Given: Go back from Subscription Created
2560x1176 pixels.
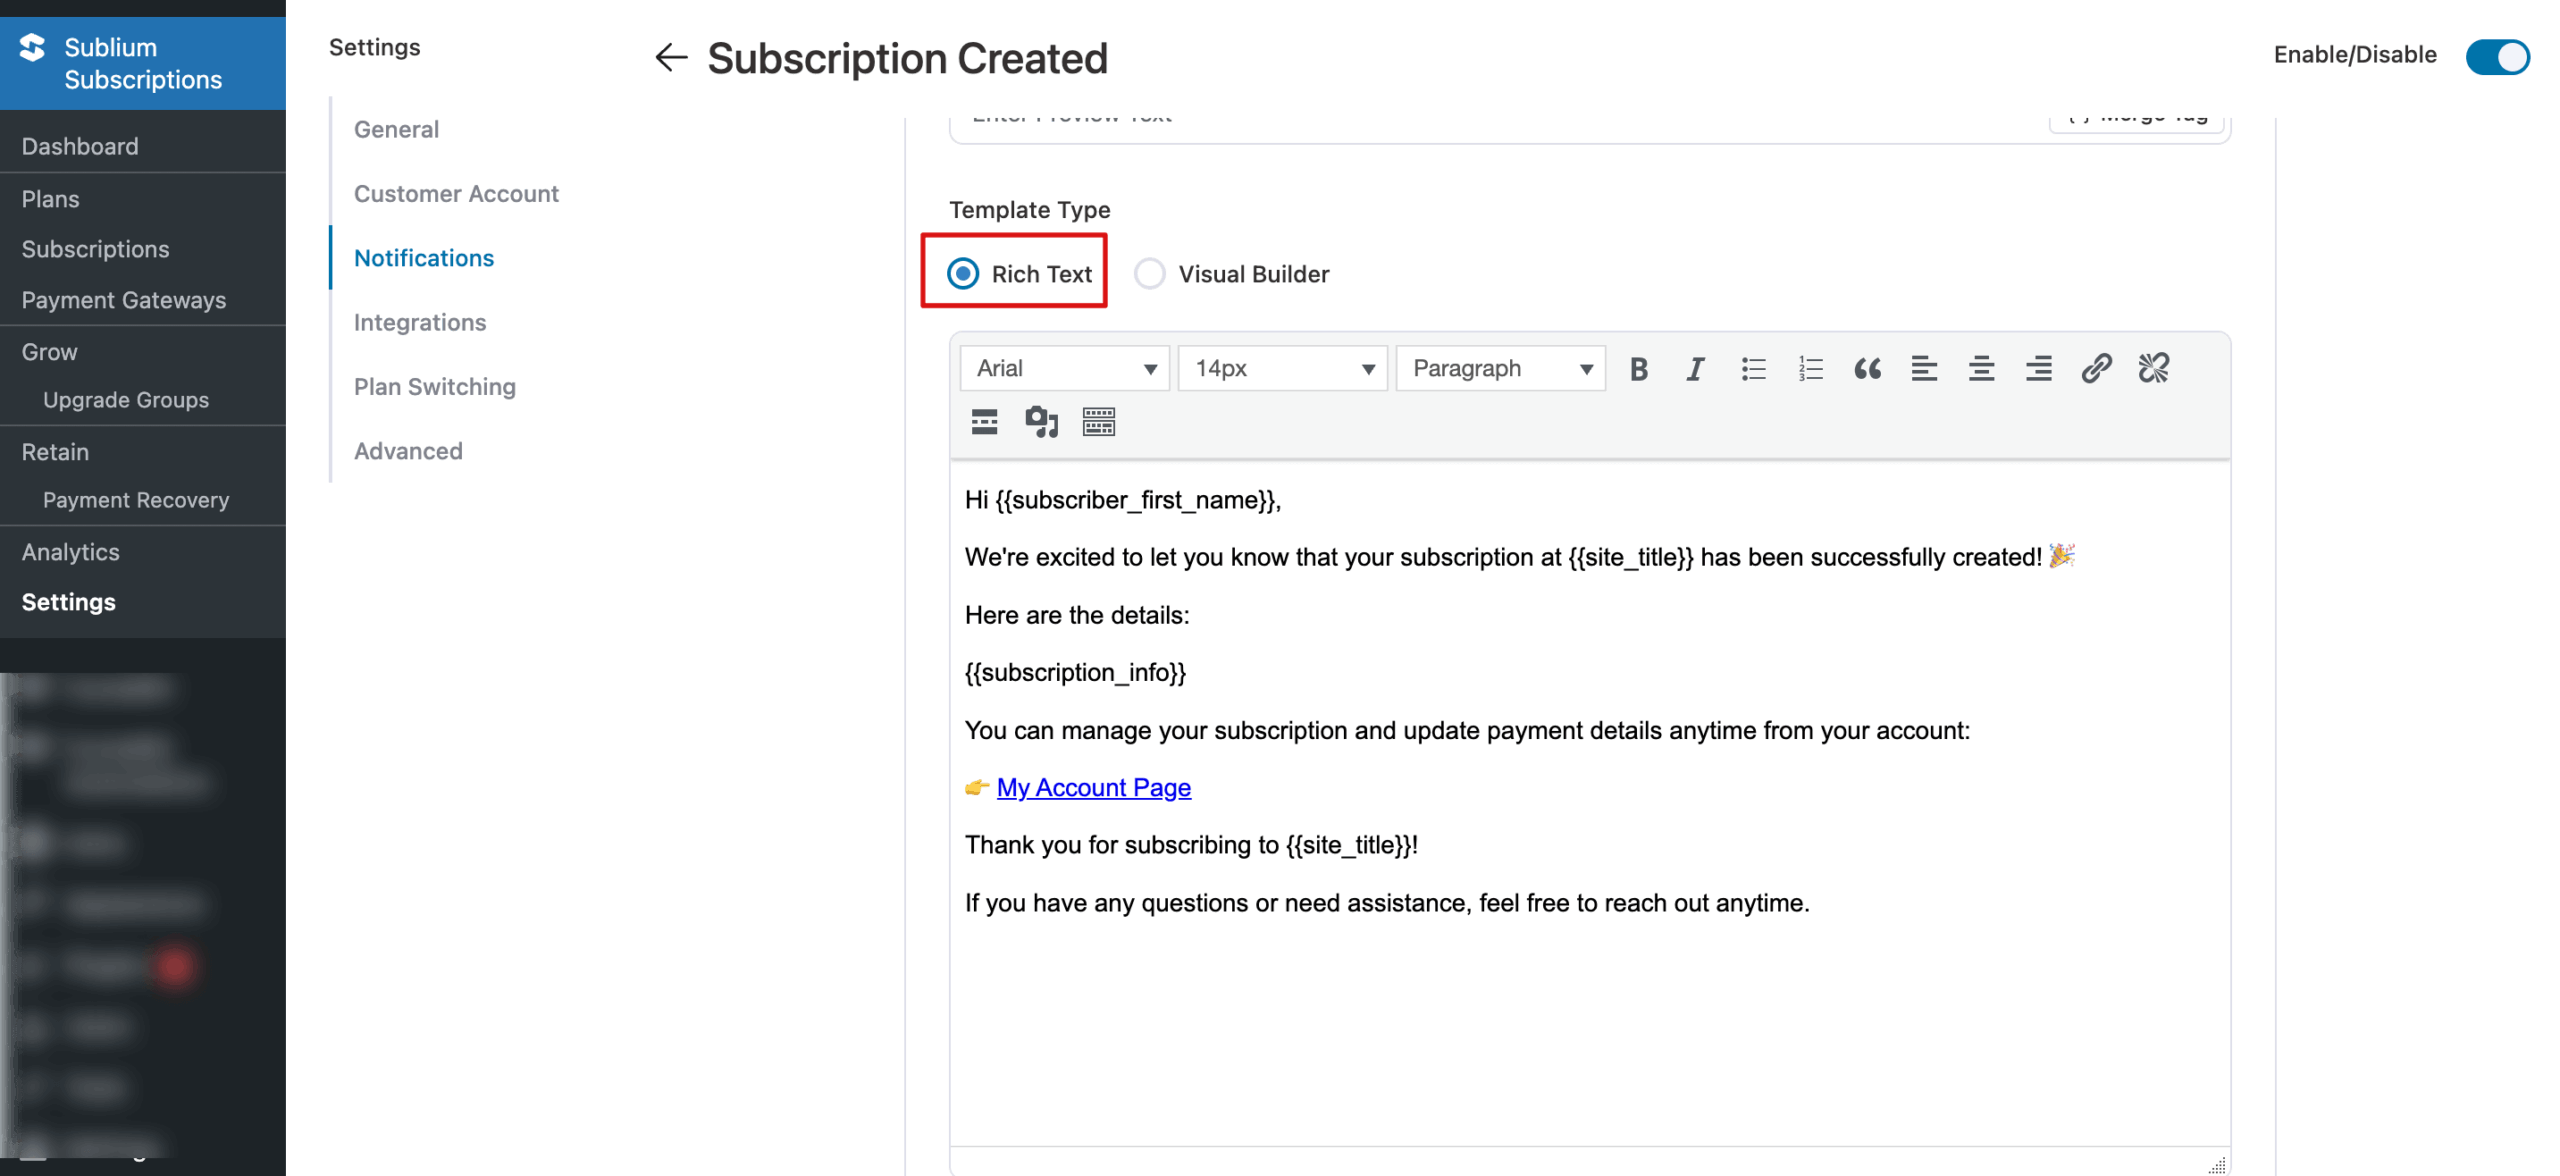Looking at the screenshot, I should coord(670,58).
